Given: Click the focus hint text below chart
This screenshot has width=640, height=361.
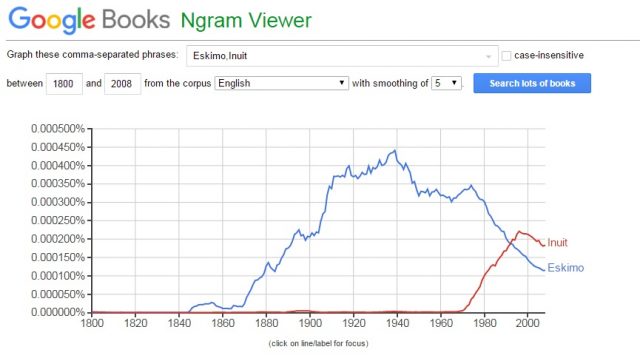Looking at the screenshot, I should coord(318,343).
